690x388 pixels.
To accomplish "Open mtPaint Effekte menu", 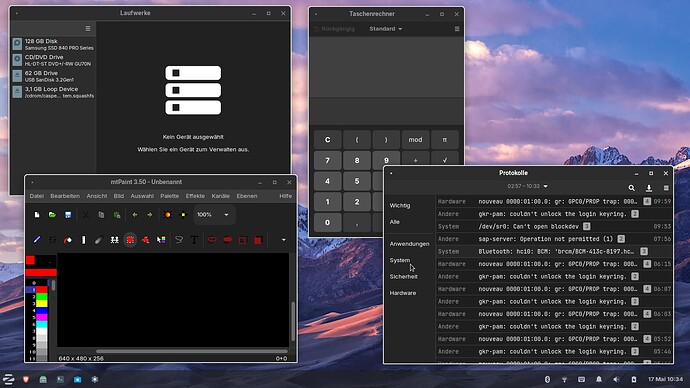I will [x=195, y=196].
